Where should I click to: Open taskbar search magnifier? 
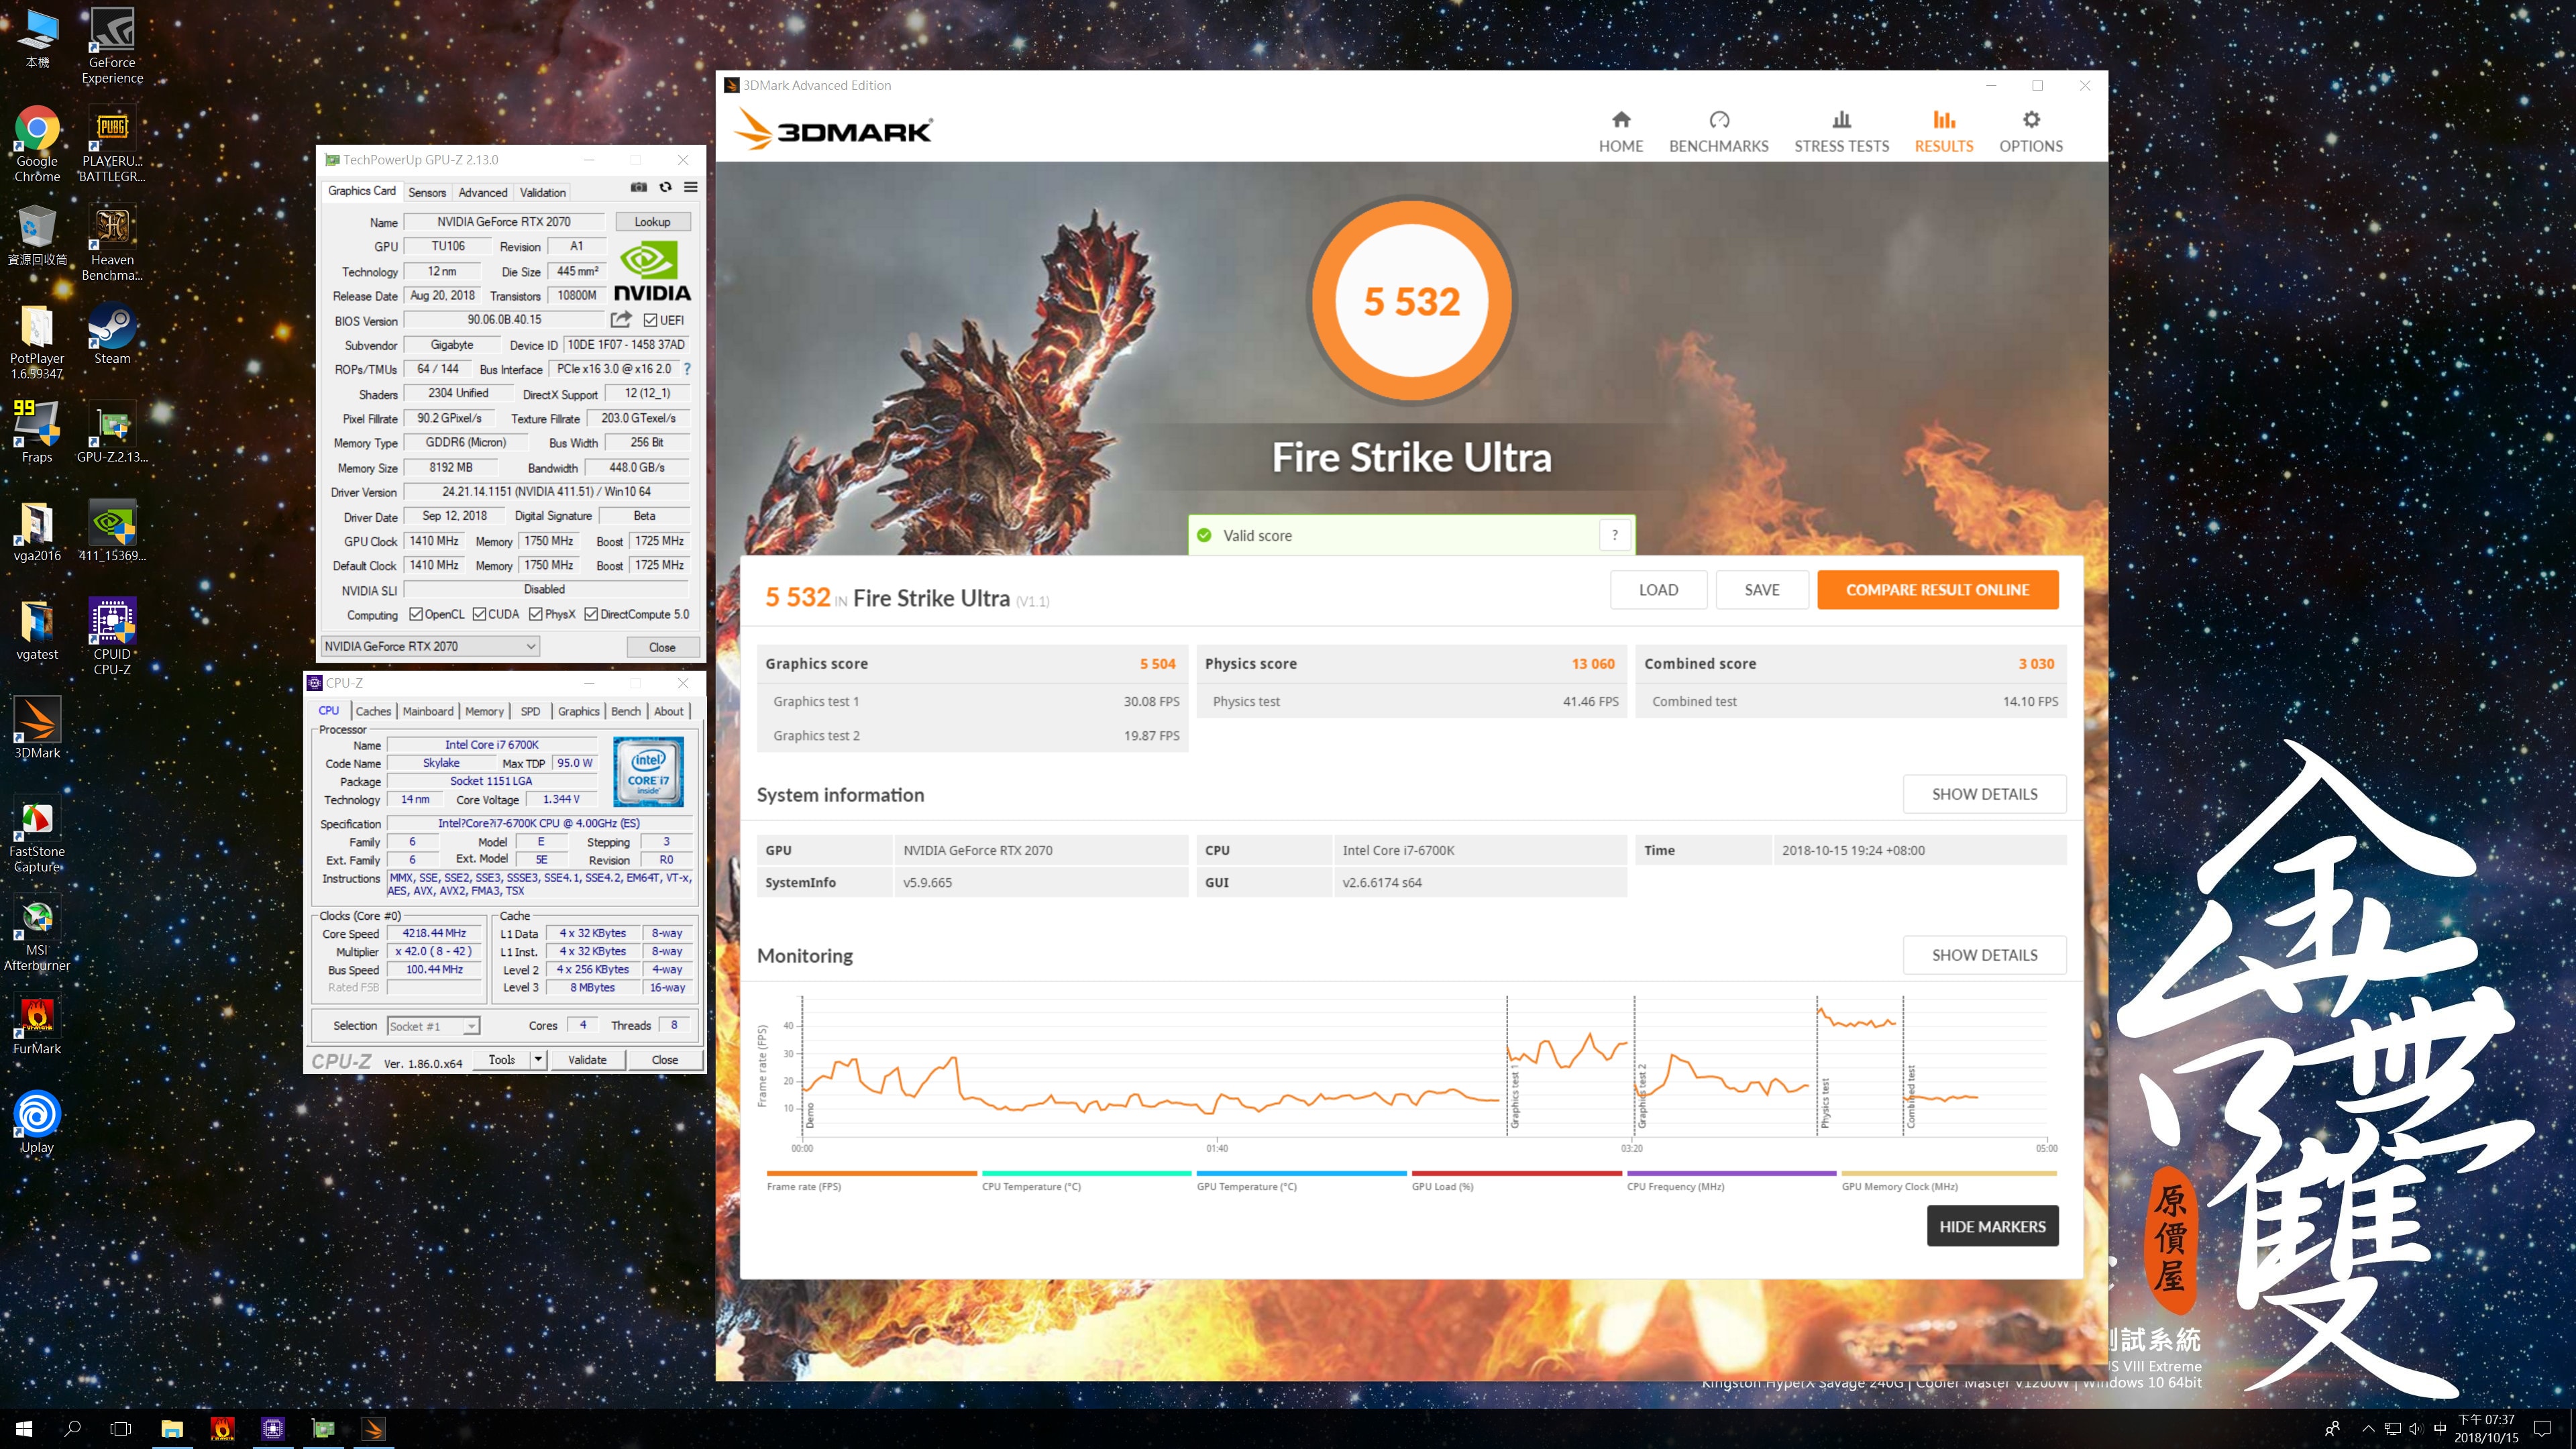[x=72, y=1428]
